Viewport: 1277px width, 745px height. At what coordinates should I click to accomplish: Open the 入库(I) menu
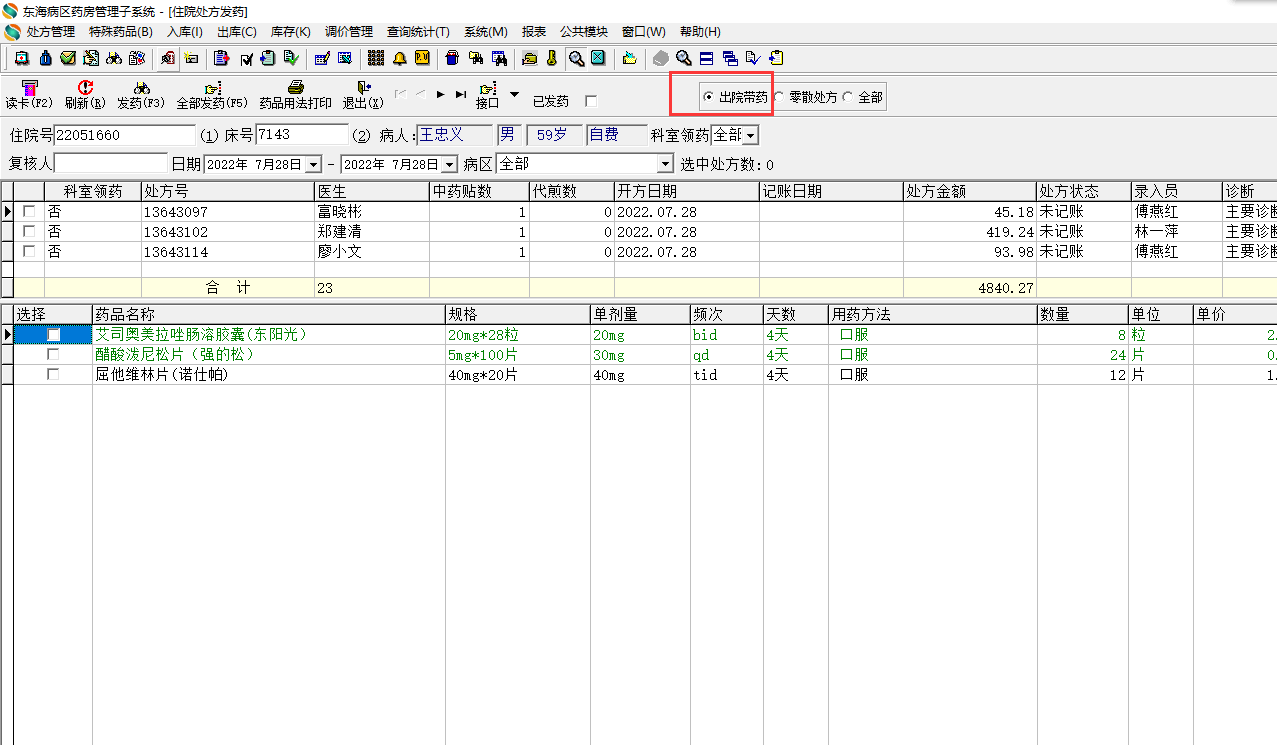pos(184,32)
